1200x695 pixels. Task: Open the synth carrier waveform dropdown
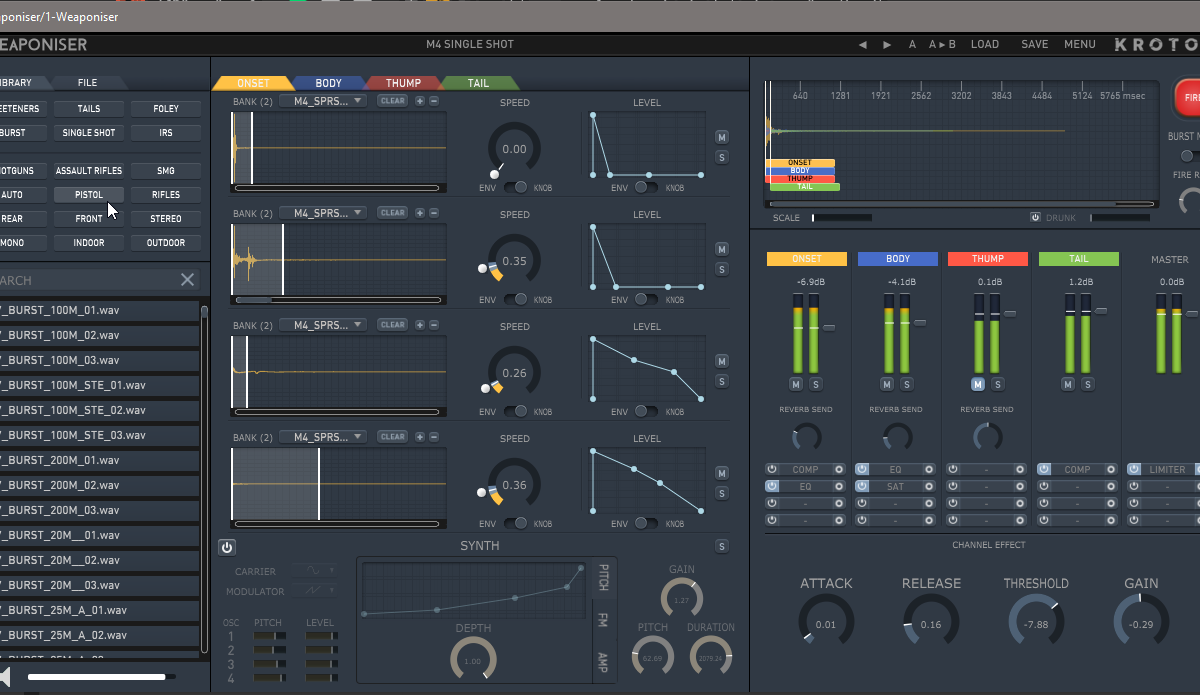[x=315, y=571]
